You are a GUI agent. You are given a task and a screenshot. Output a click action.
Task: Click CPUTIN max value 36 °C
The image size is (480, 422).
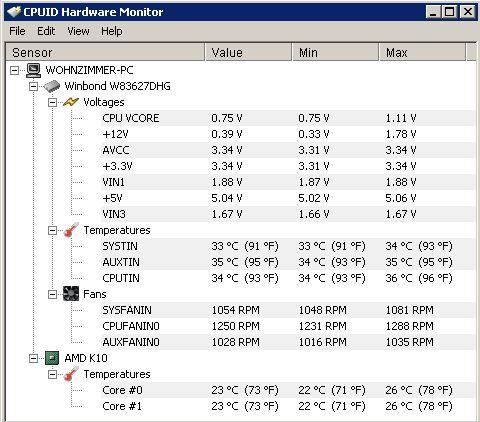click(x=419, y=278)
